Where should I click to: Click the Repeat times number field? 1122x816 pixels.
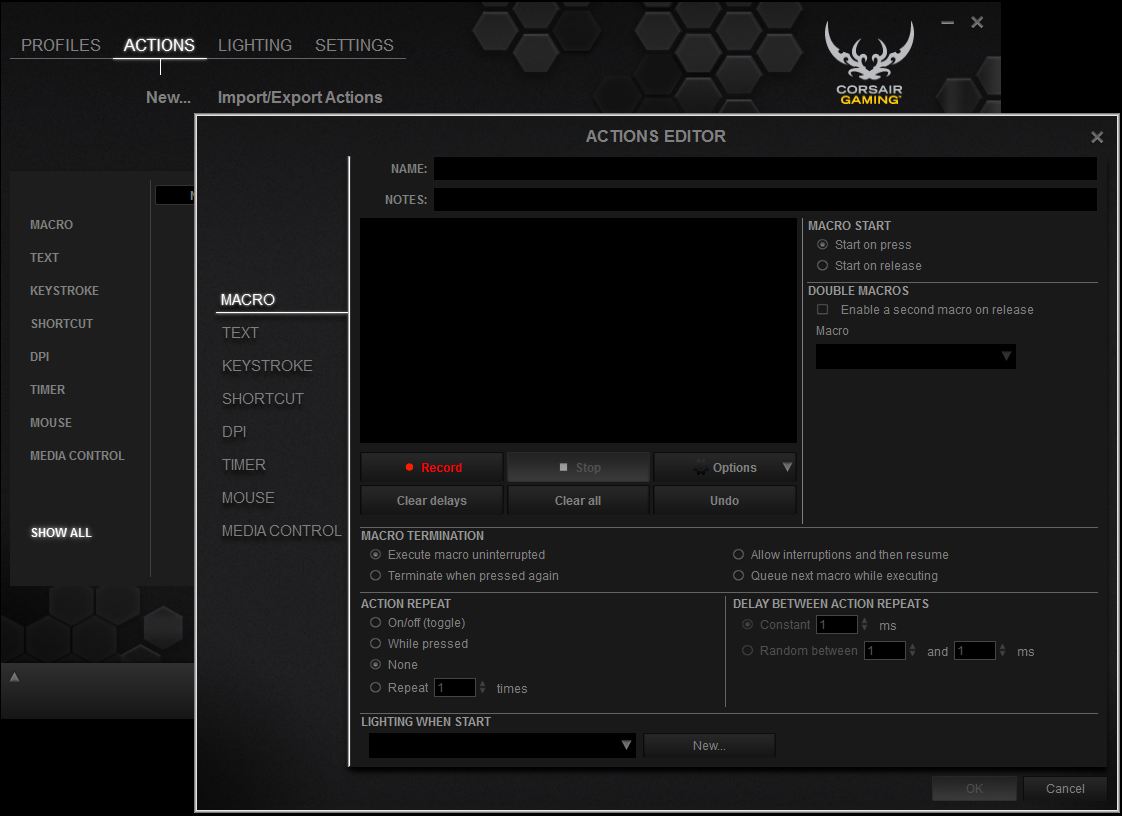coord(455,688)
